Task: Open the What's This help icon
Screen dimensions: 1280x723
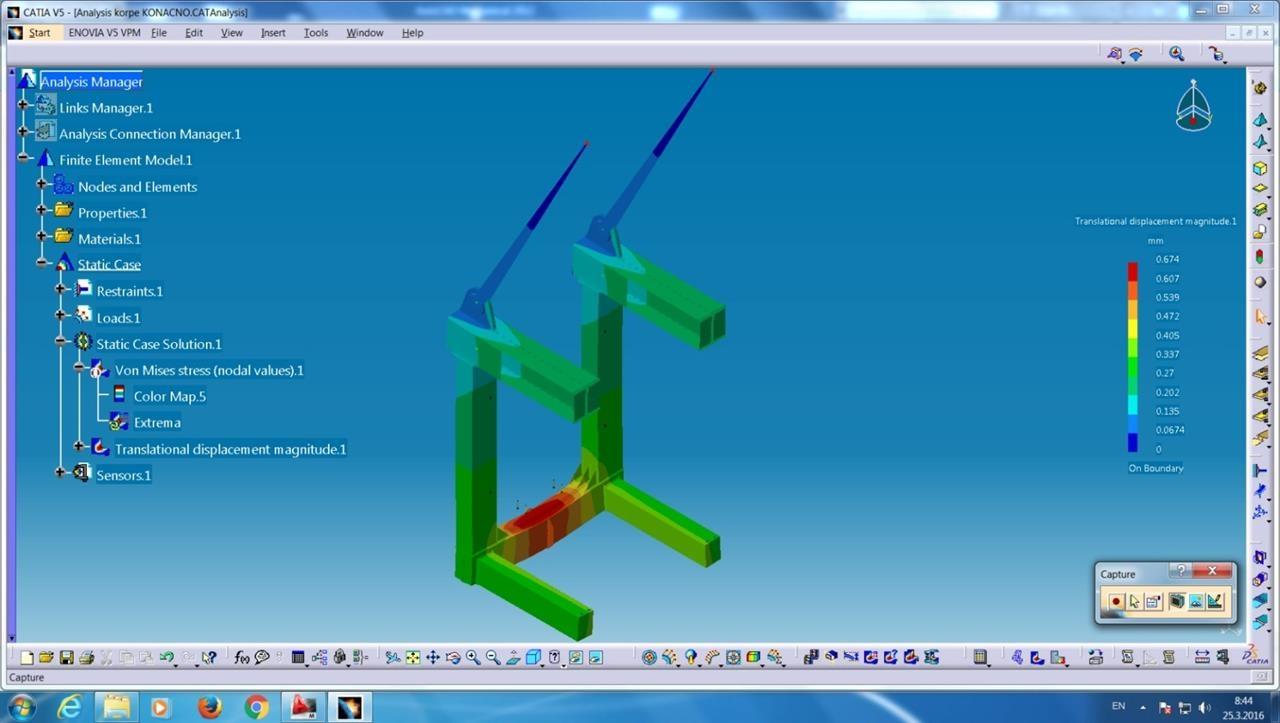Action: (209, 657)
